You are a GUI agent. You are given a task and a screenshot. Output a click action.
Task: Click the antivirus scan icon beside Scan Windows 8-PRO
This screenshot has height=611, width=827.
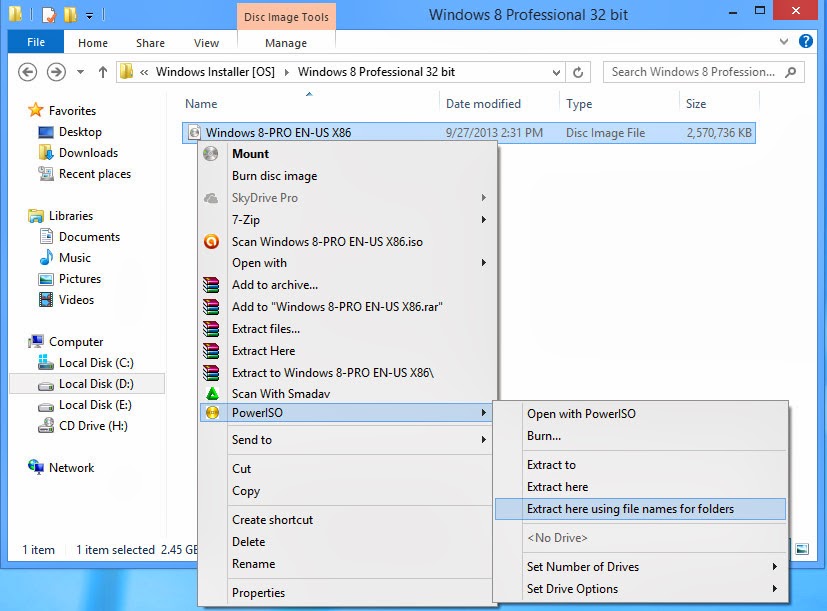211,242
